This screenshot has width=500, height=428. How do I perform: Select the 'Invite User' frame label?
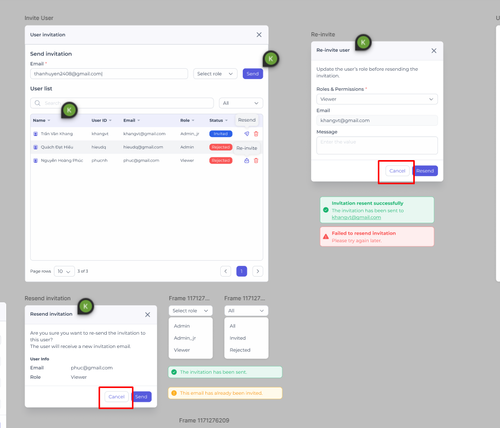39,18
